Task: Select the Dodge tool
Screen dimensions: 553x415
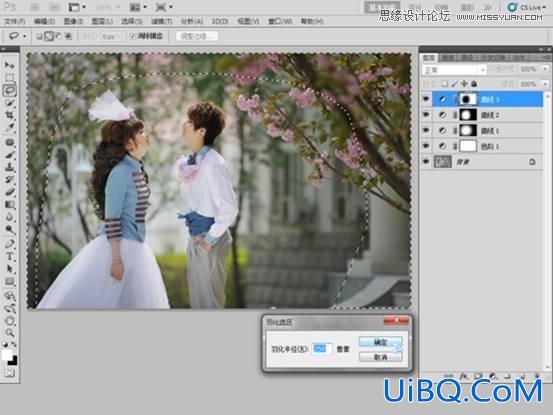Action: tap(10, 229)
